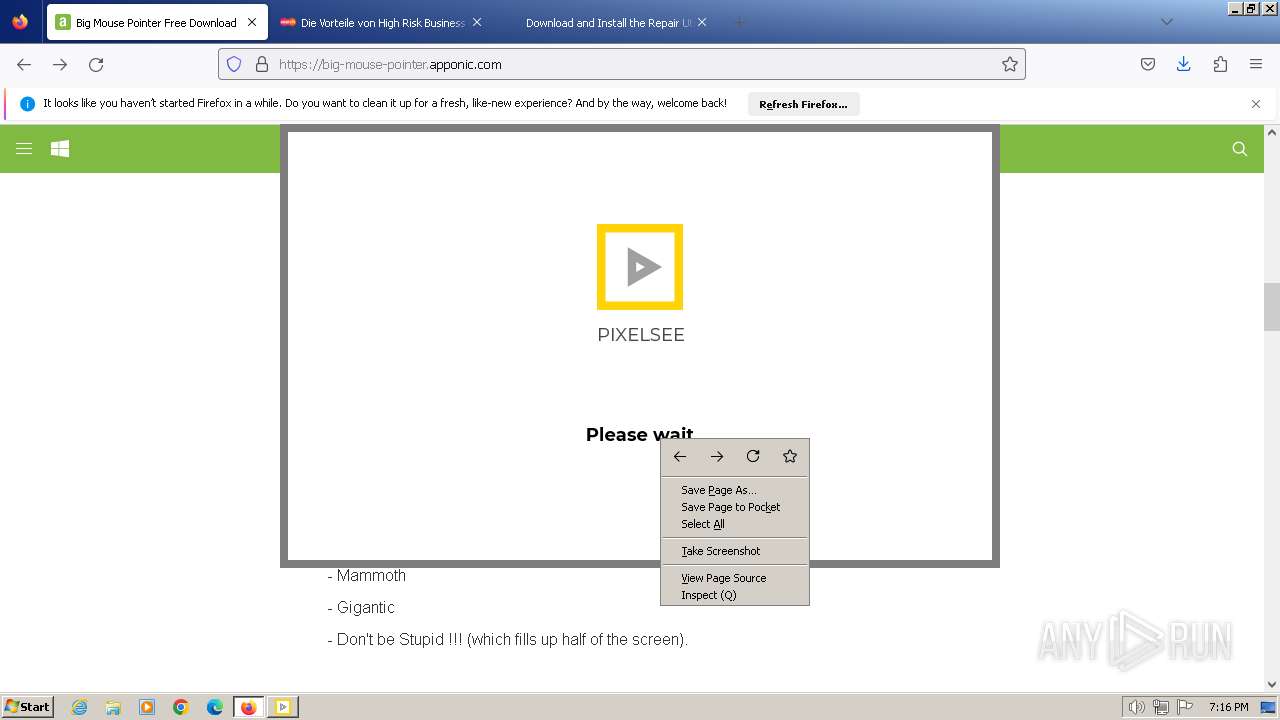Viewport: 1280px width, 720px height.
Task: Click the '- Mammoth' text line
Action: pos(366,575)
